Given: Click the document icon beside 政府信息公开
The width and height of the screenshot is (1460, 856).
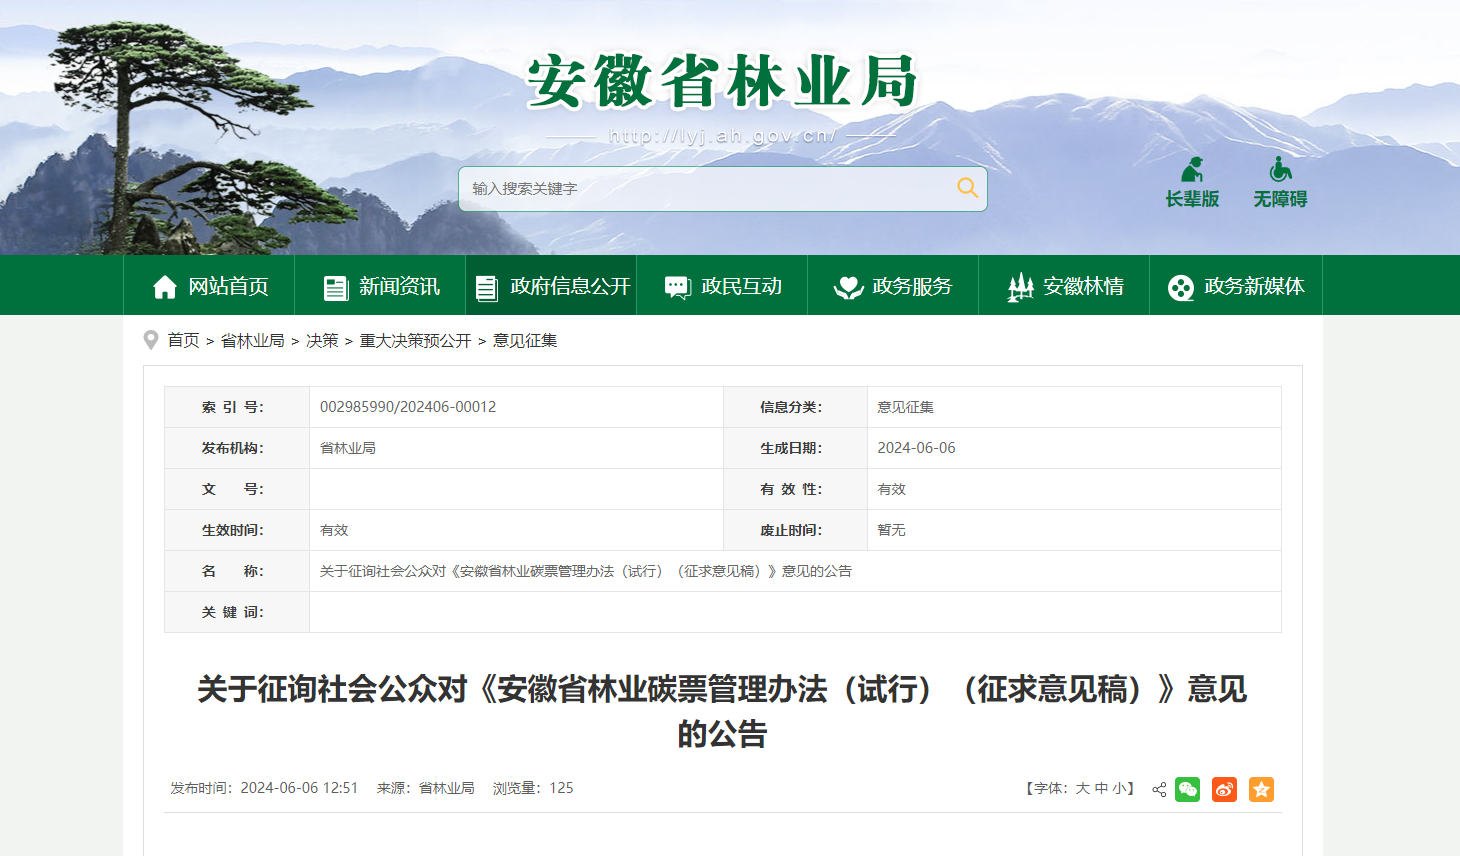Looking at the screenshot, I should click(x=487, y=288).
